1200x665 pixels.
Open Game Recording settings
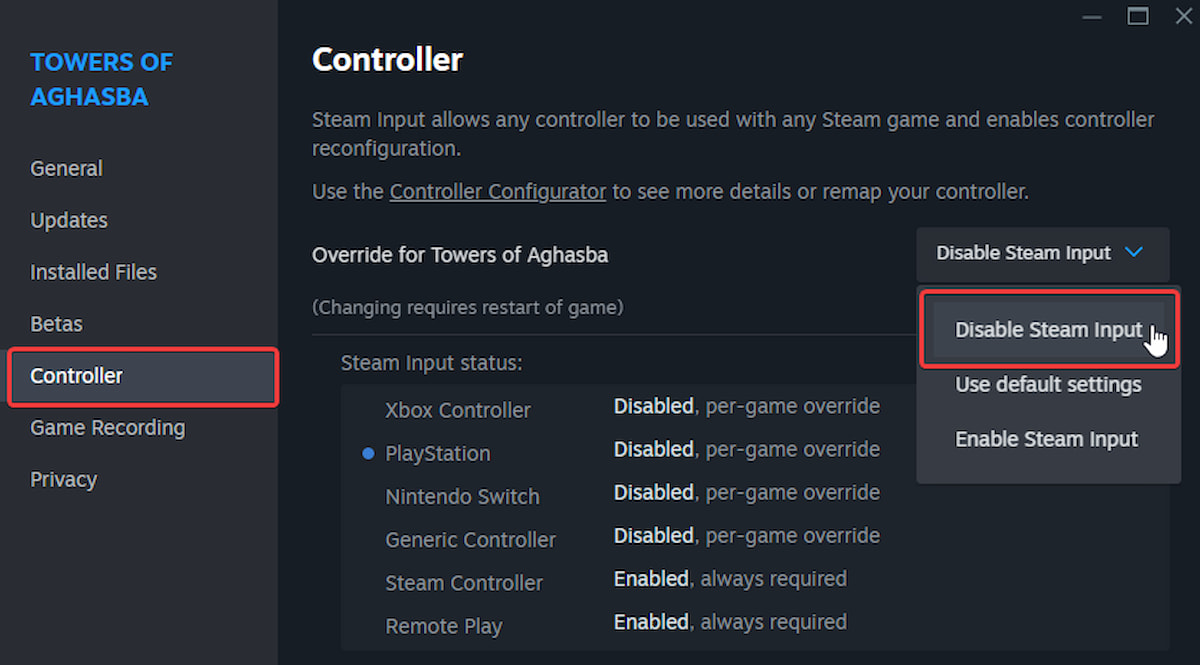click(x=107, y=428)
